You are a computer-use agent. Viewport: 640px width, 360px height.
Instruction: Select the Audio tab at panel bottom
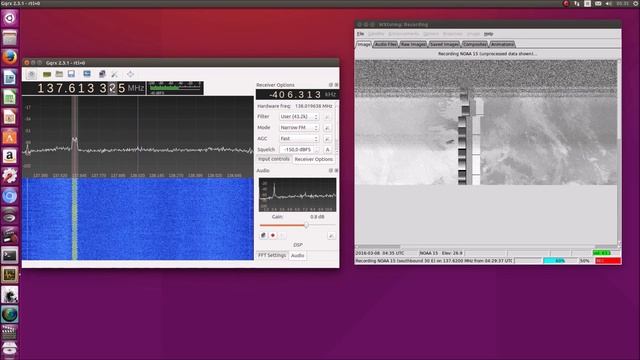click(x=298, y=256)
